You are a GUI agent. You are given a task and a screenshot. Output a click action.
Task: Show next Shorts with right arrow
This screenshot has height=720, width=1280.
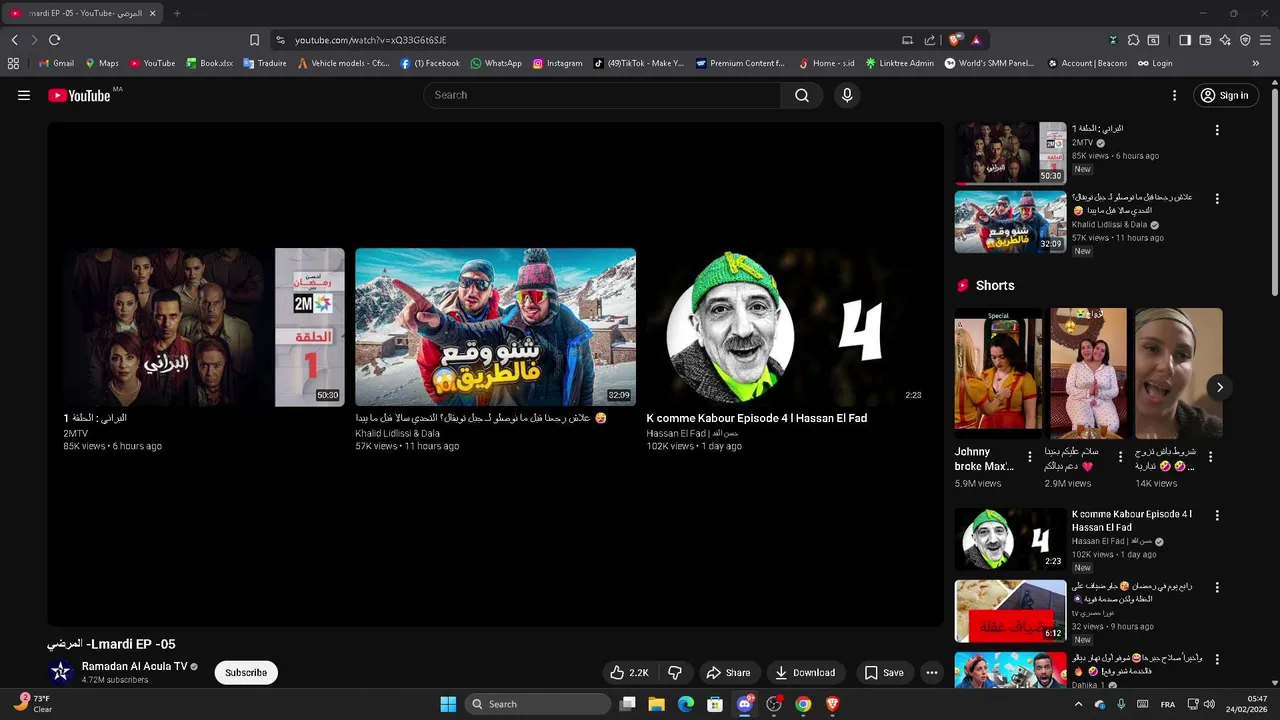click(x=1219, y=387)
